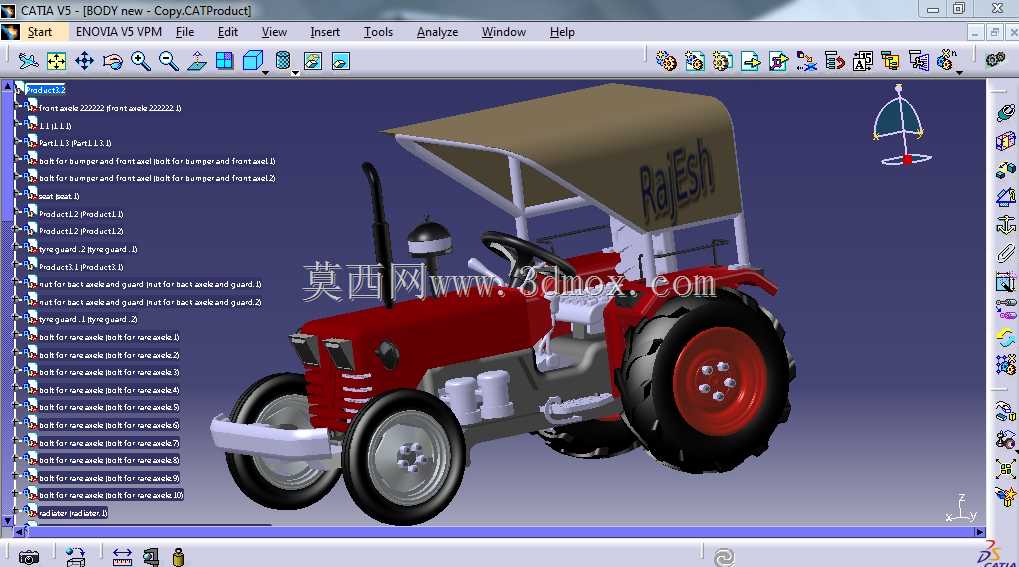Choose the Normal View icon

[197, 61]
